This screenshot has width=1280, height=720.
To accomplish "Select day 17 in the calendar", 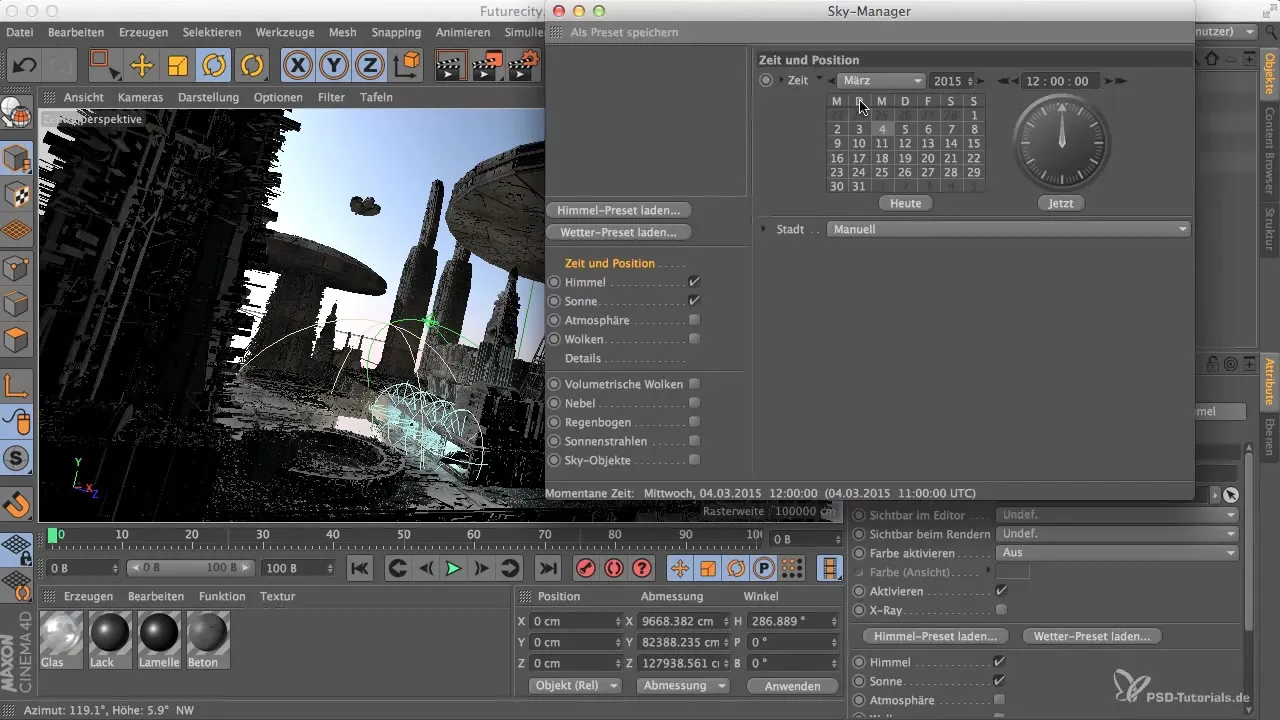I will (x=859, y=158).
